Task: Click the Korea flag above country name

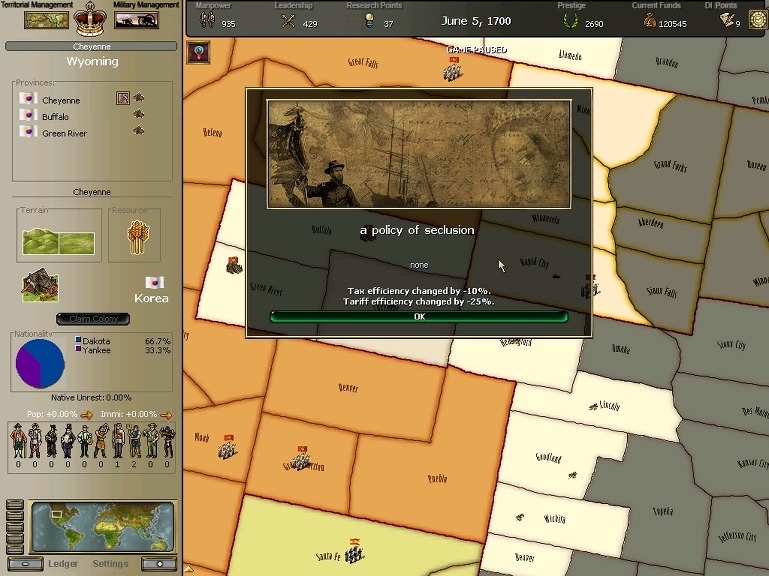Action: click(x=154, y=282)
